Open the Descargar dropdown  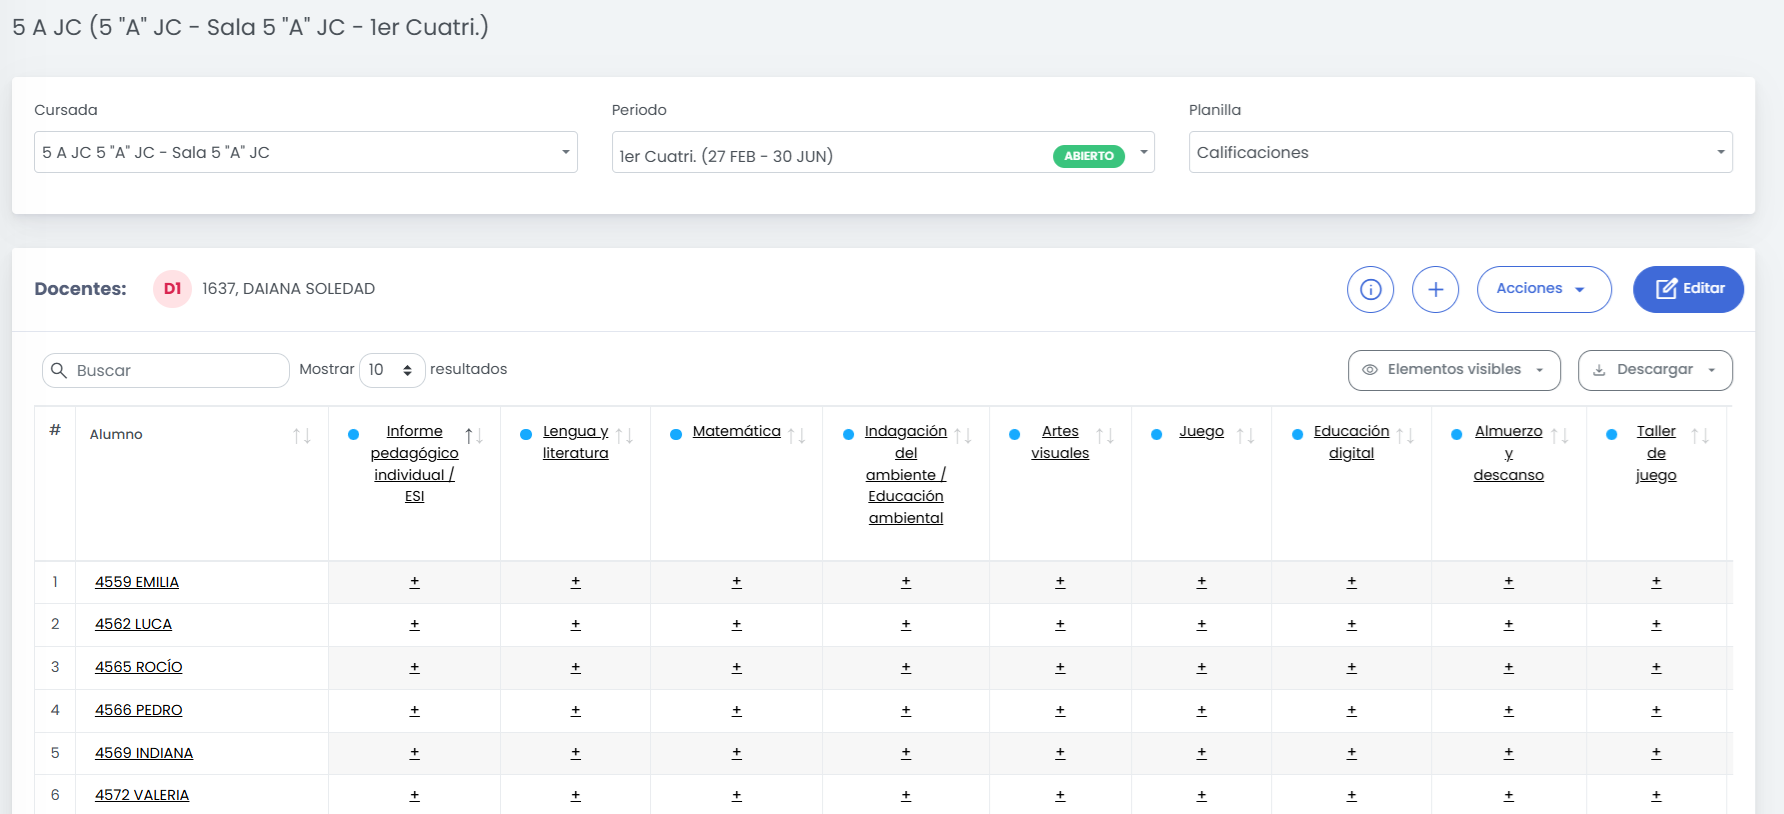pyautogui.click(x=1655, y=370)
